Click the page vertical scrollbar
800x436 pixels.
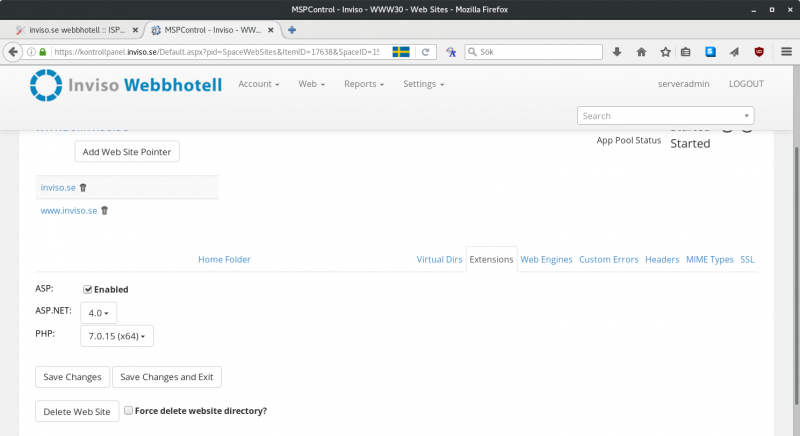point(796,275)
